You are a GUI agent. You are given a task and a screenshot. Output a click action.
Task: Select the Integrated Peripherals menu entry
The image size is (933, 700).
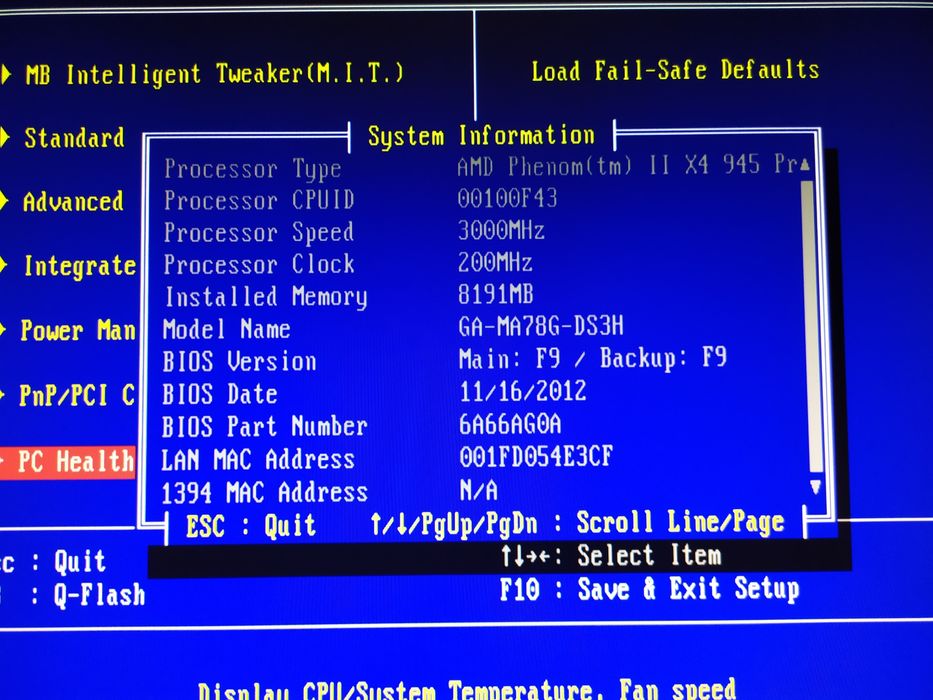(80, 266)
